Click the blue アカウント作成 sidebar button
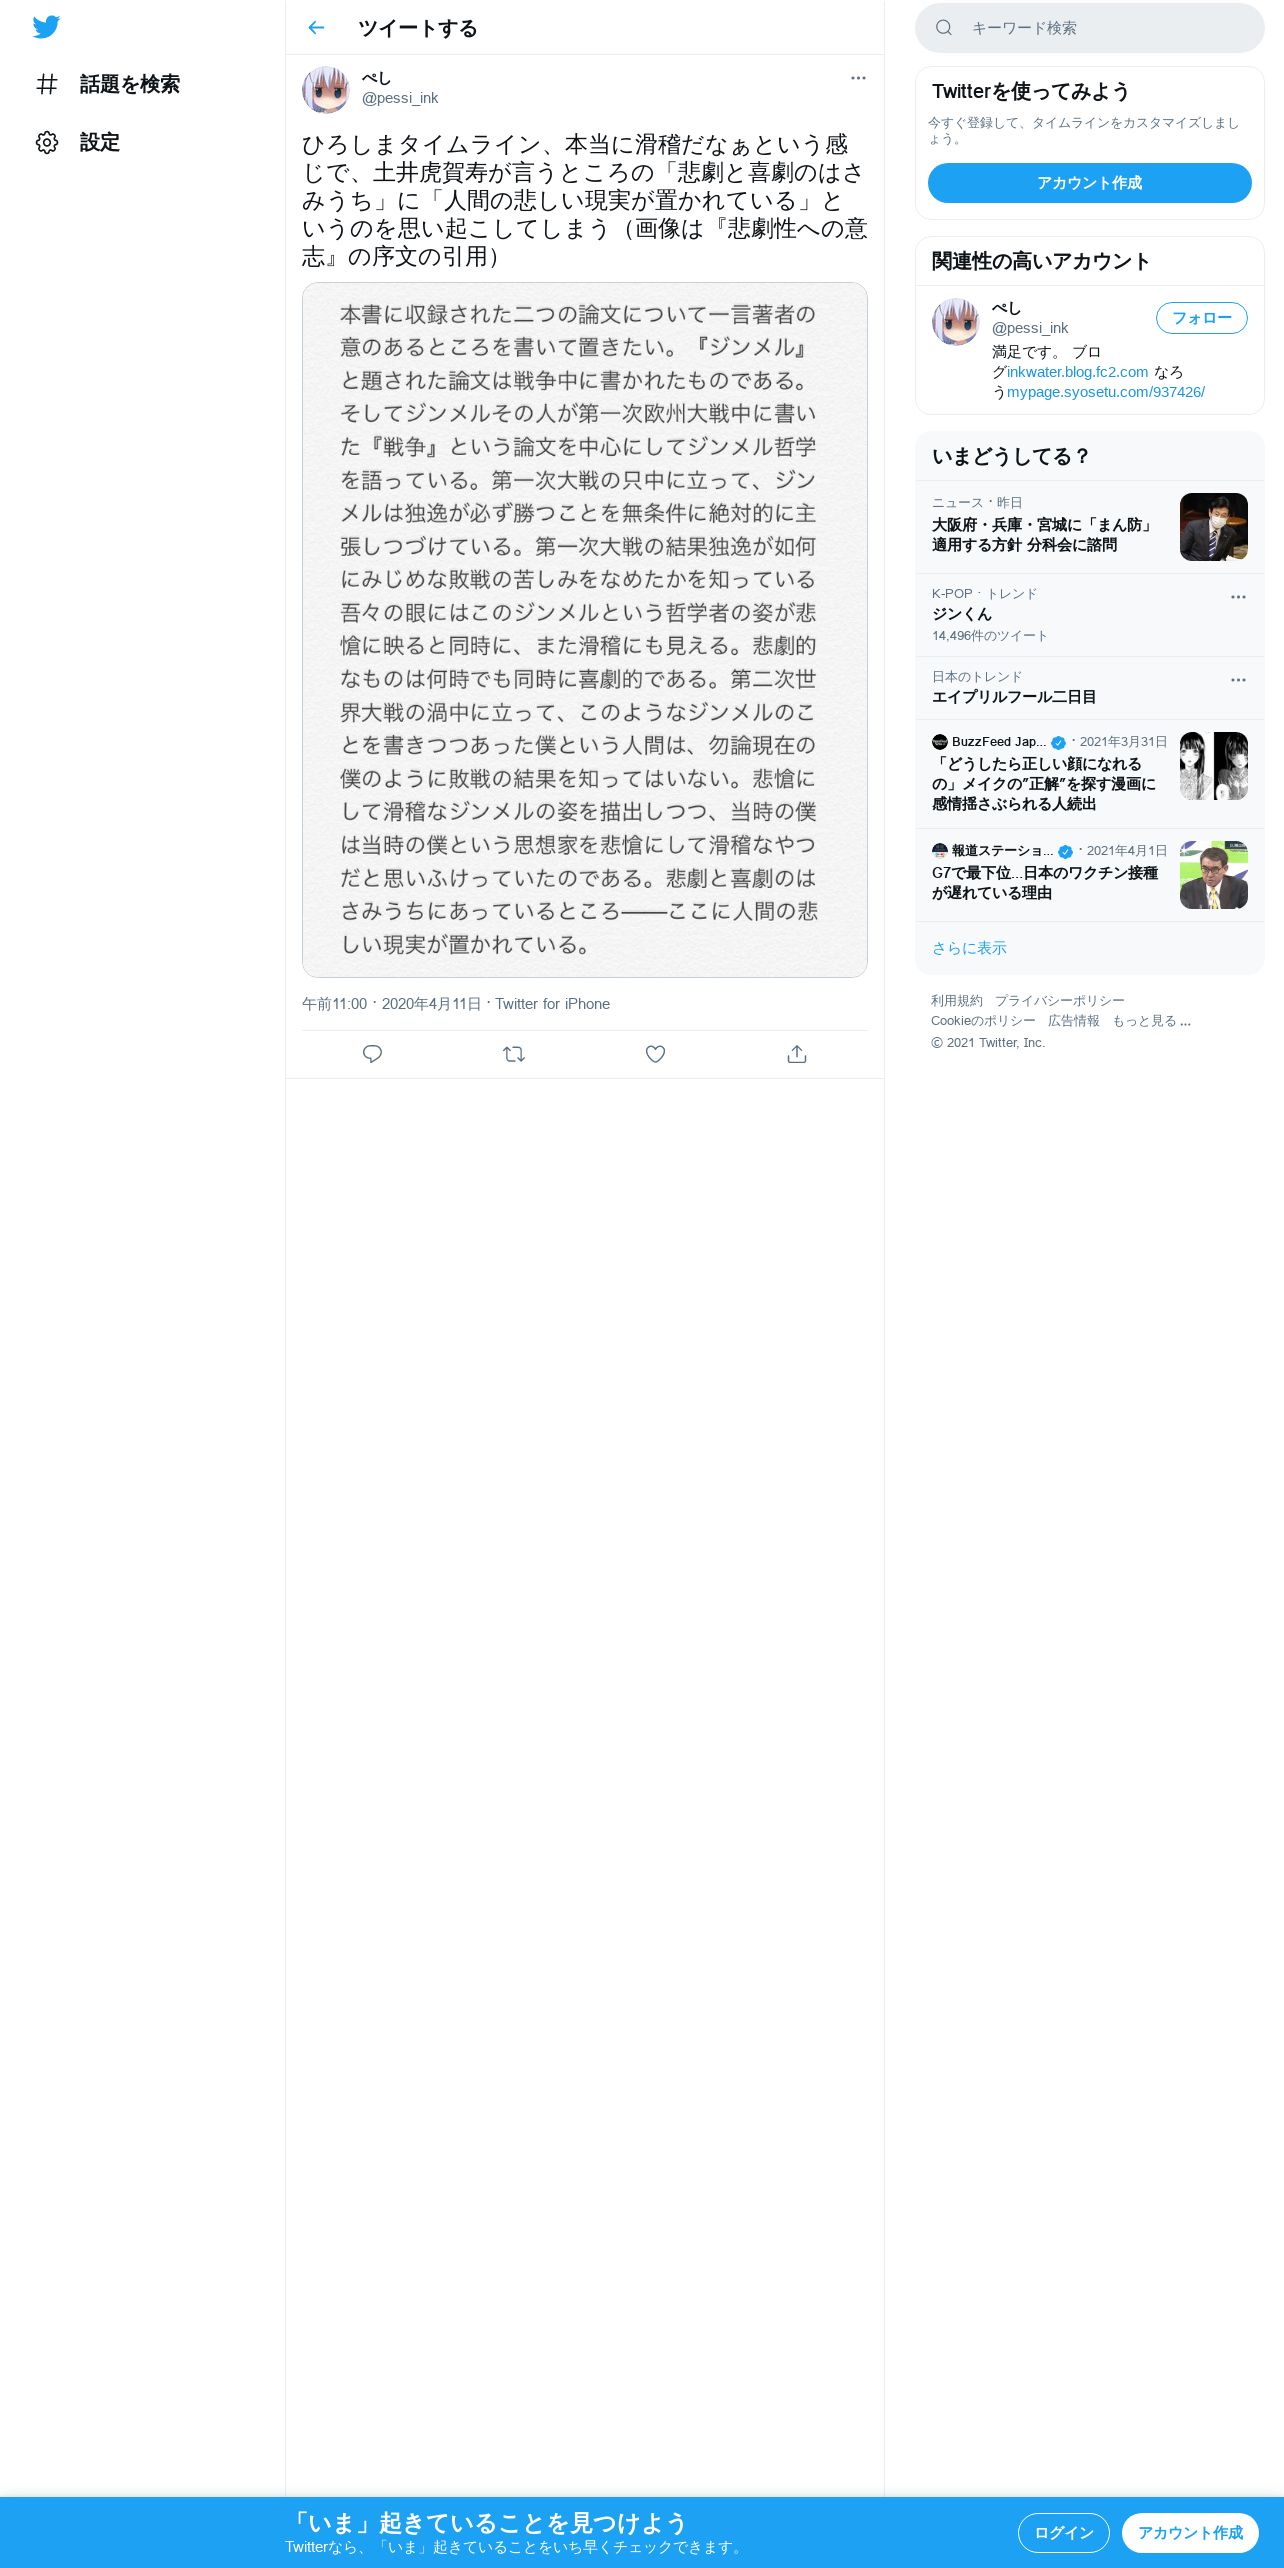 pos(1090,183)
